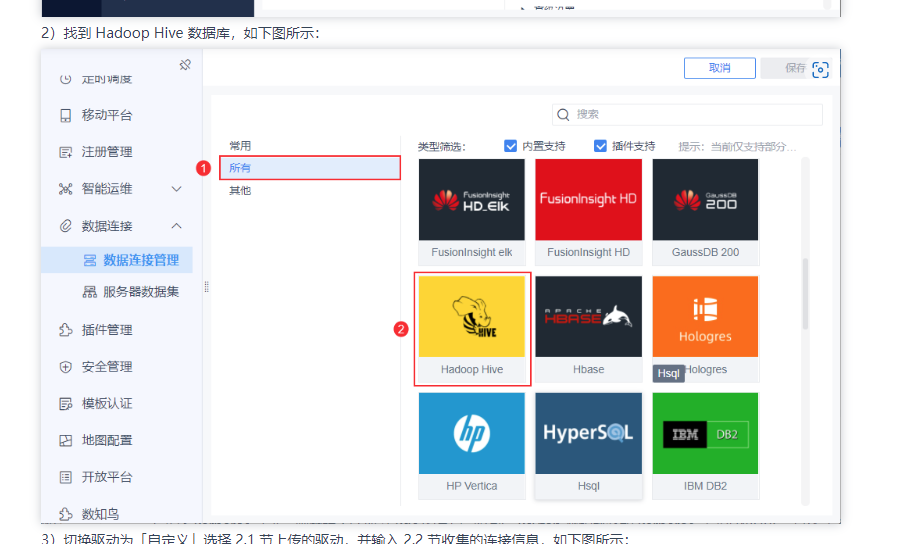909x544 pixels.
Task: Click the 地图配置 label
Action: pyautogui.click(x=107, y=441)
